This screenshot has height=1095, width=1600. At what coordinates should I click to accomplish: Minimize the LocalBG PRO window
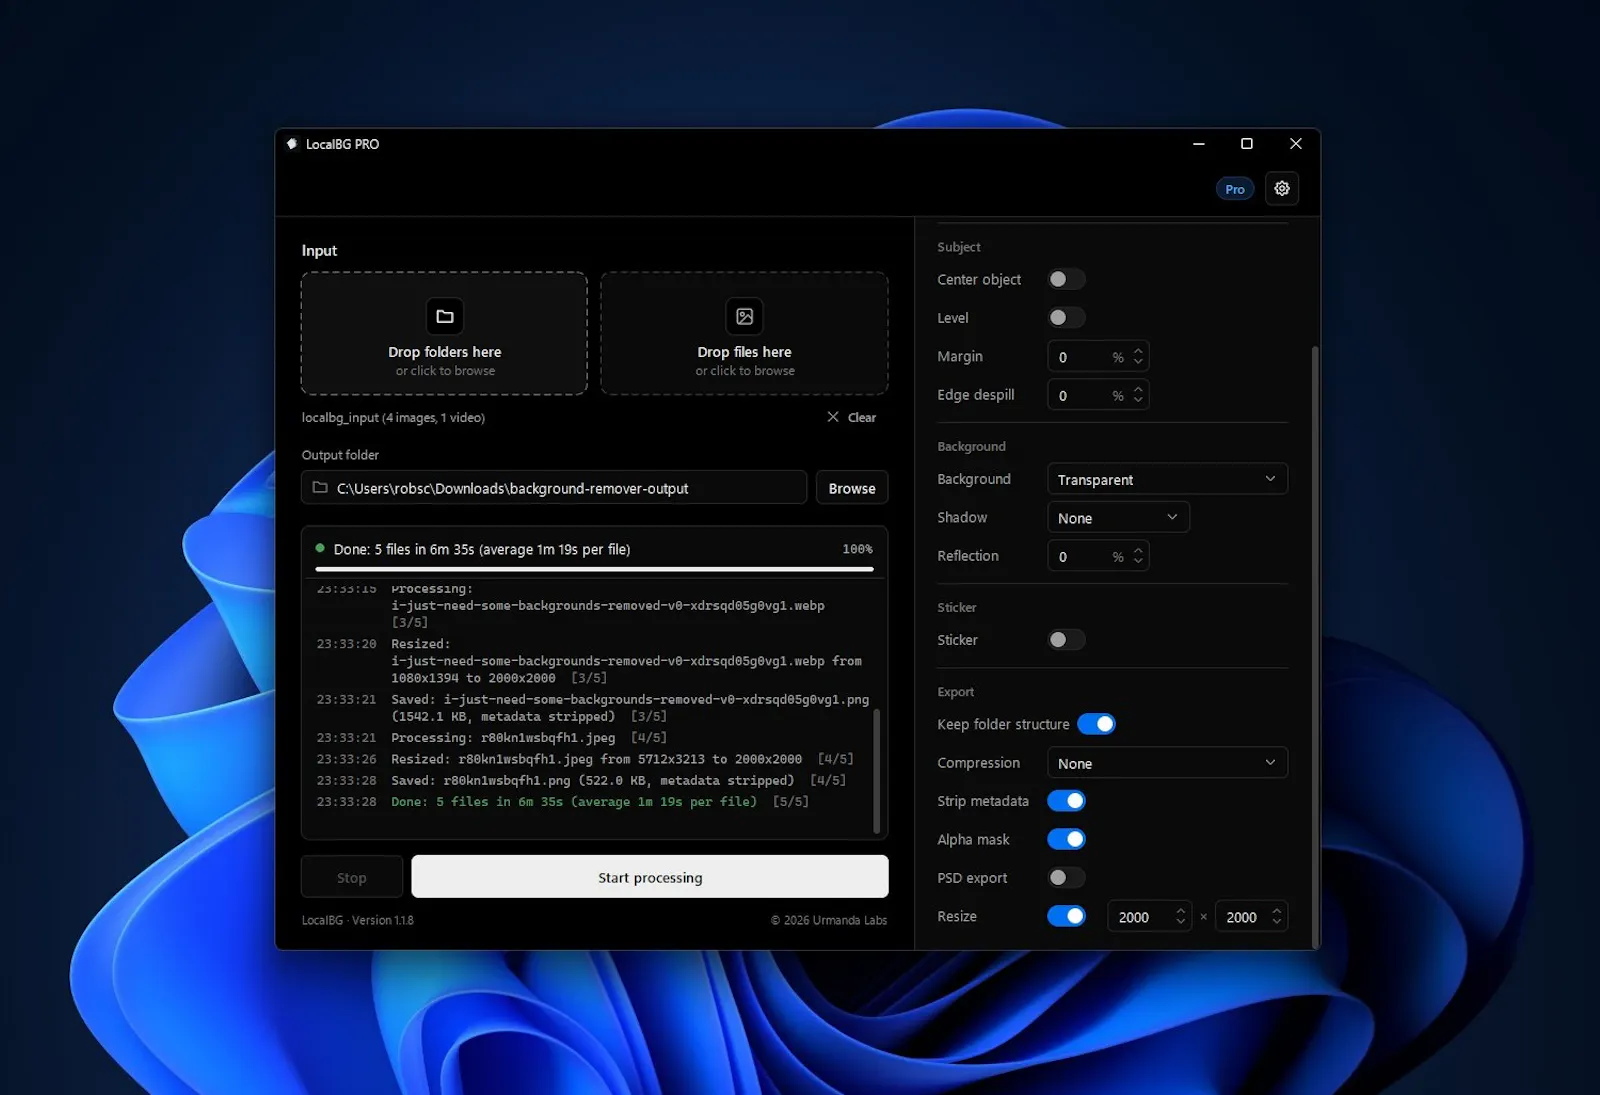click(1198, 144)
